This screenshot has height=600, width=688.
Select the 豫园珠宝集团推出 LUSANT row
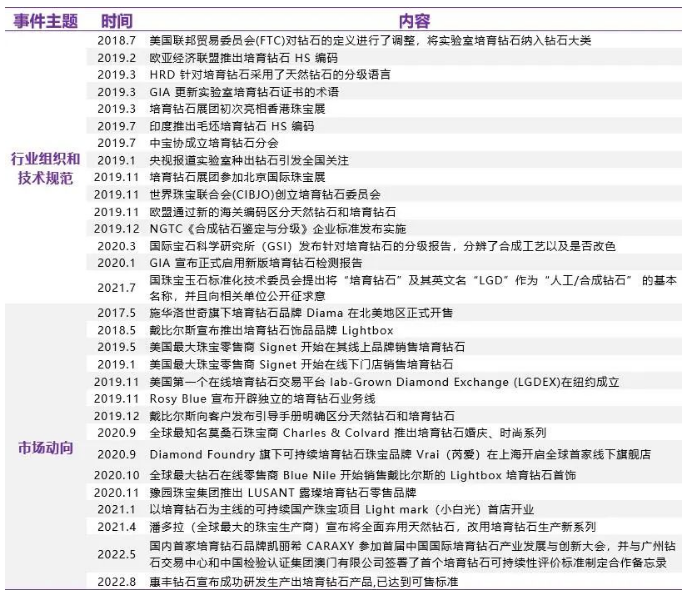tap(283, 493)
